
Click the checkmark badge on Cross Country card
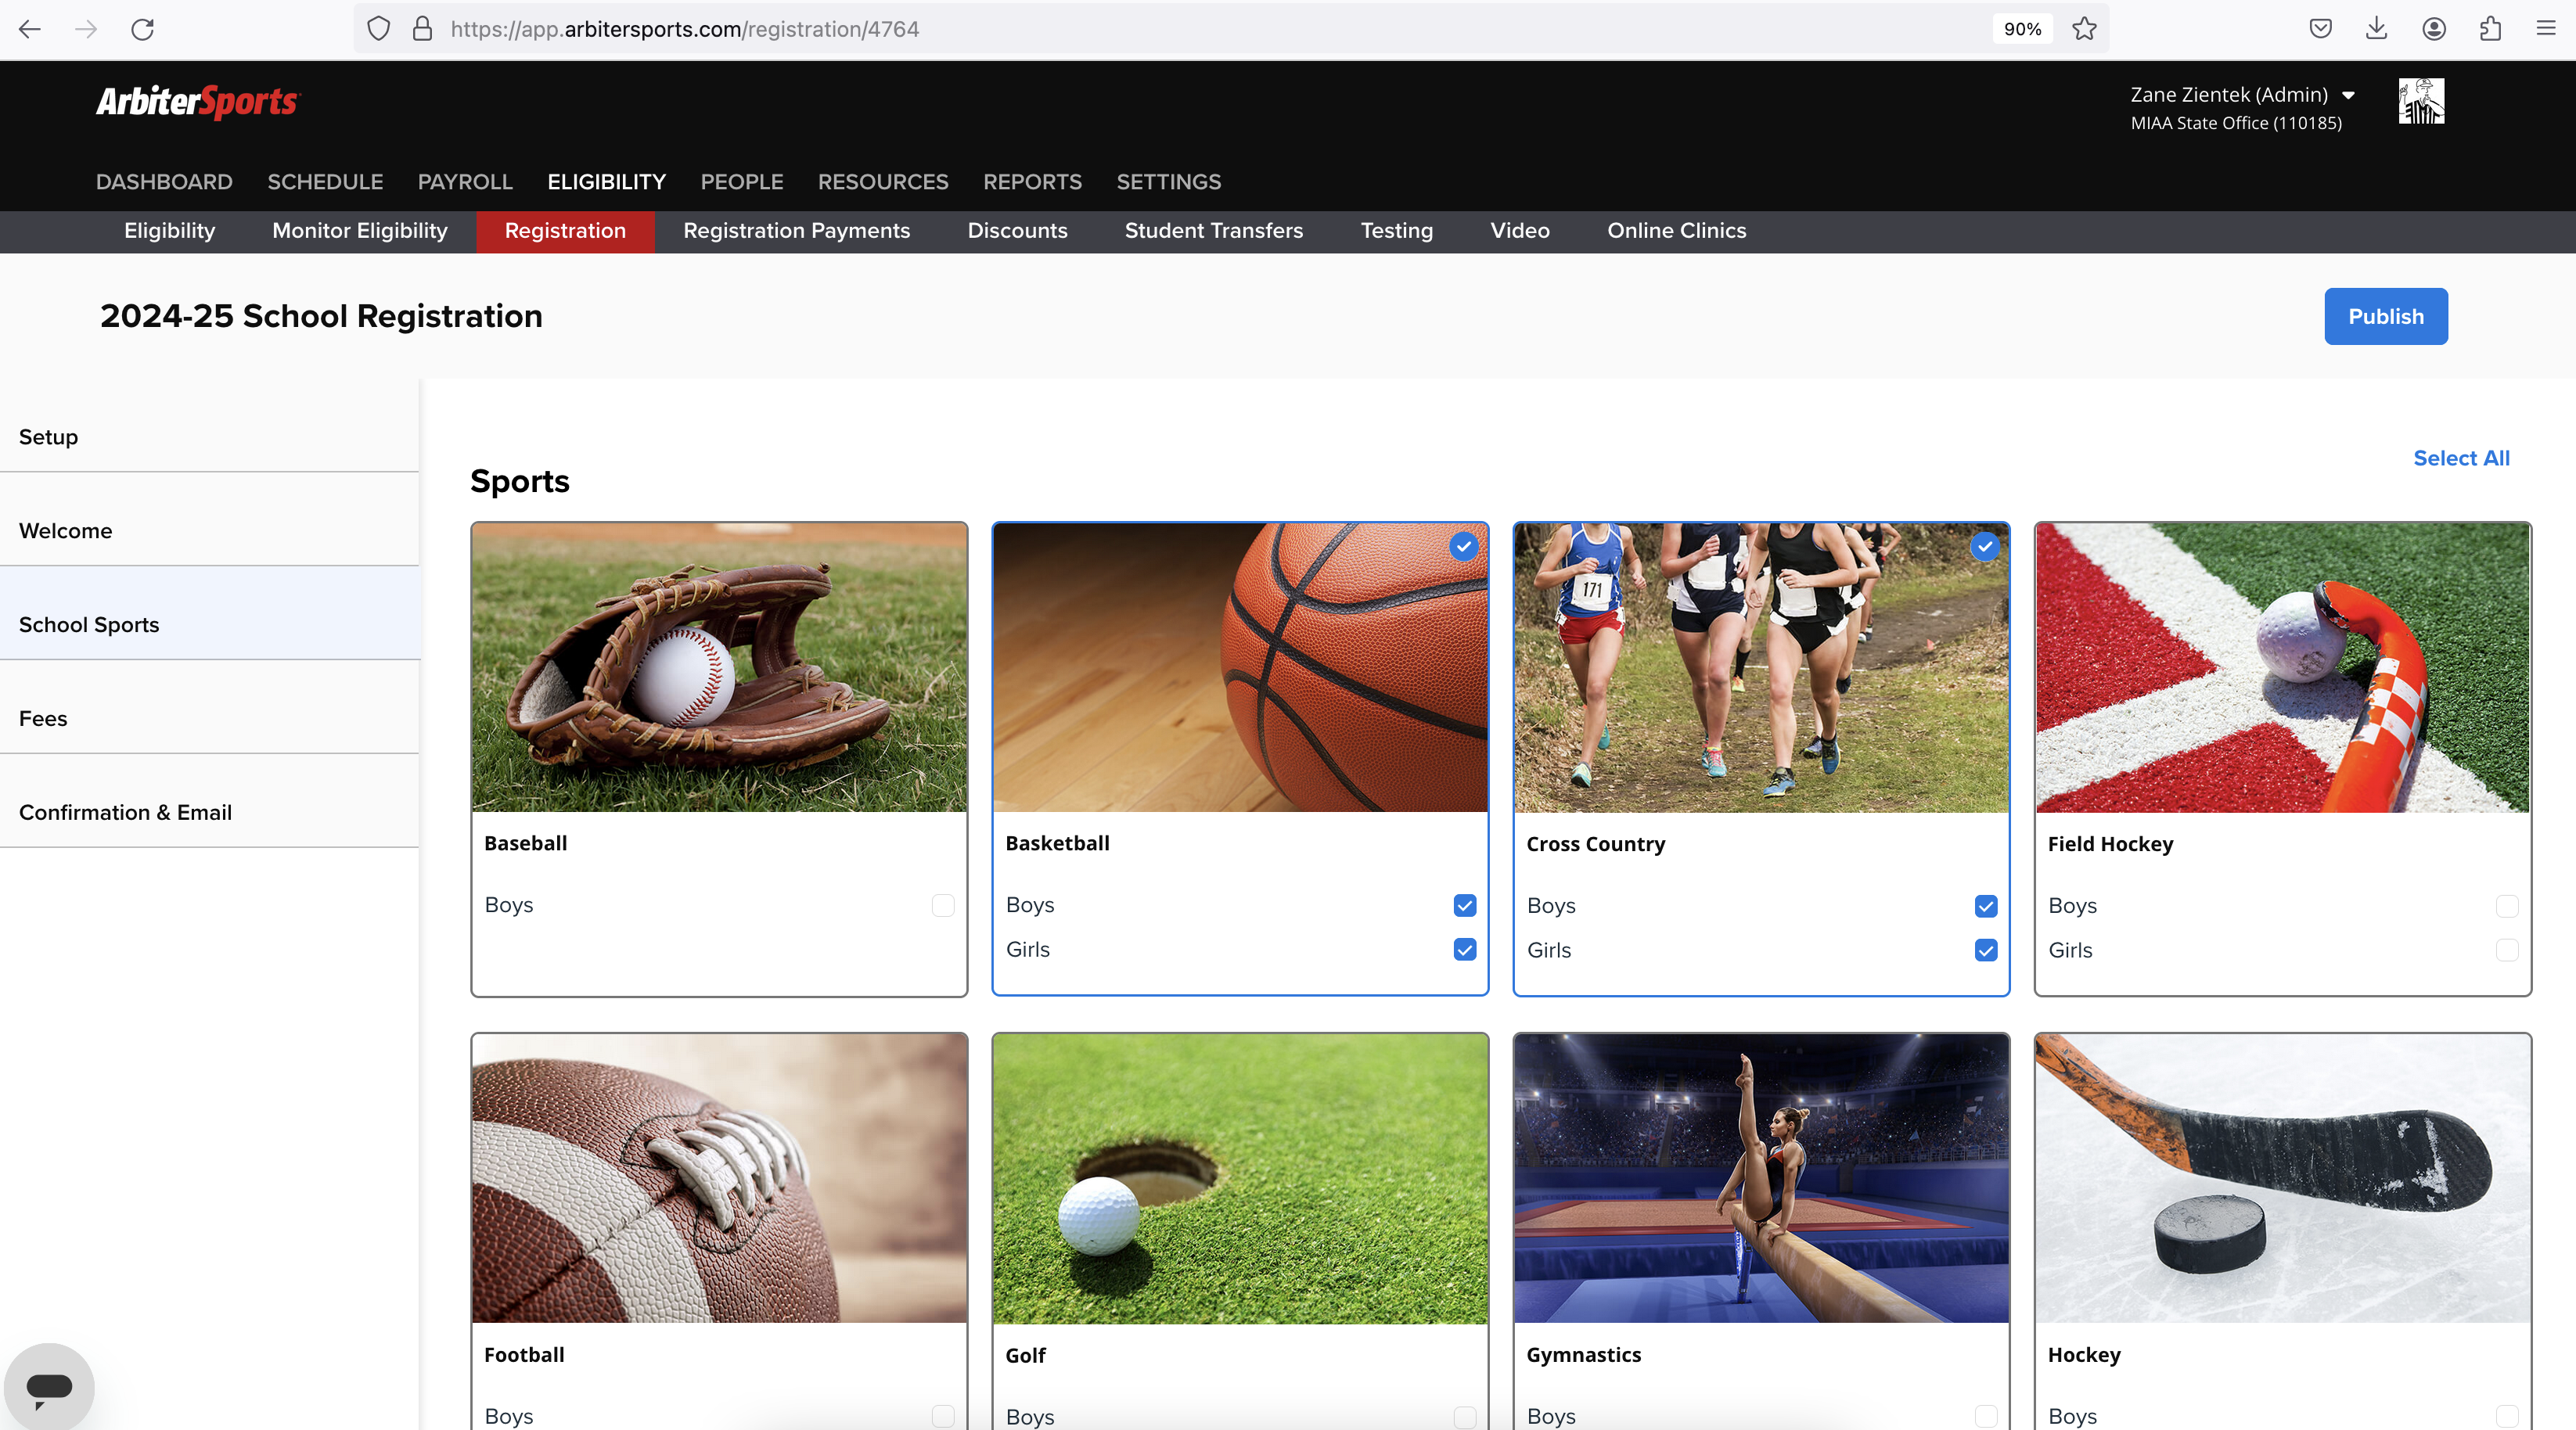1984,547
